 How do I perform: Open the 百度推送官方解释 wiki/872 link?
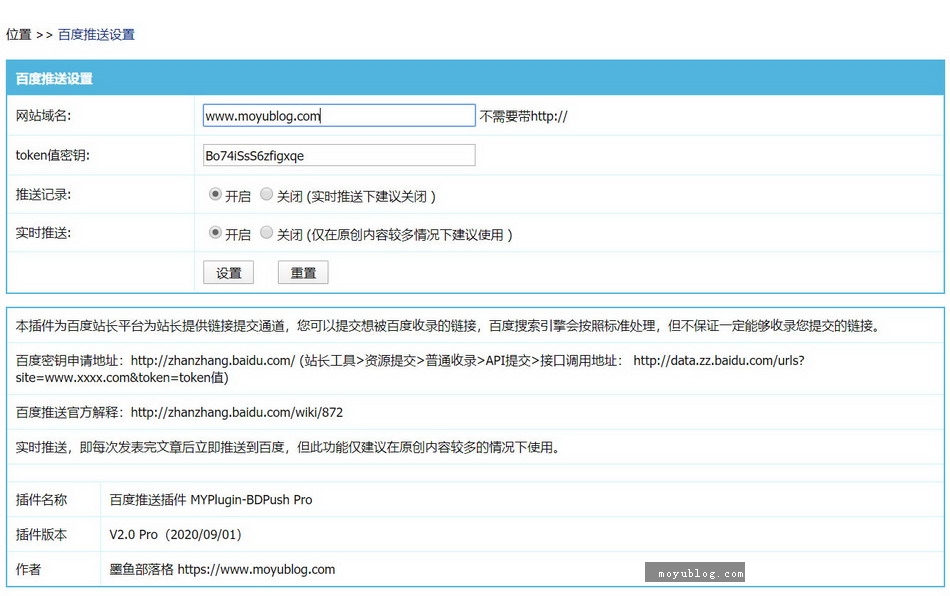pos(236,412)
